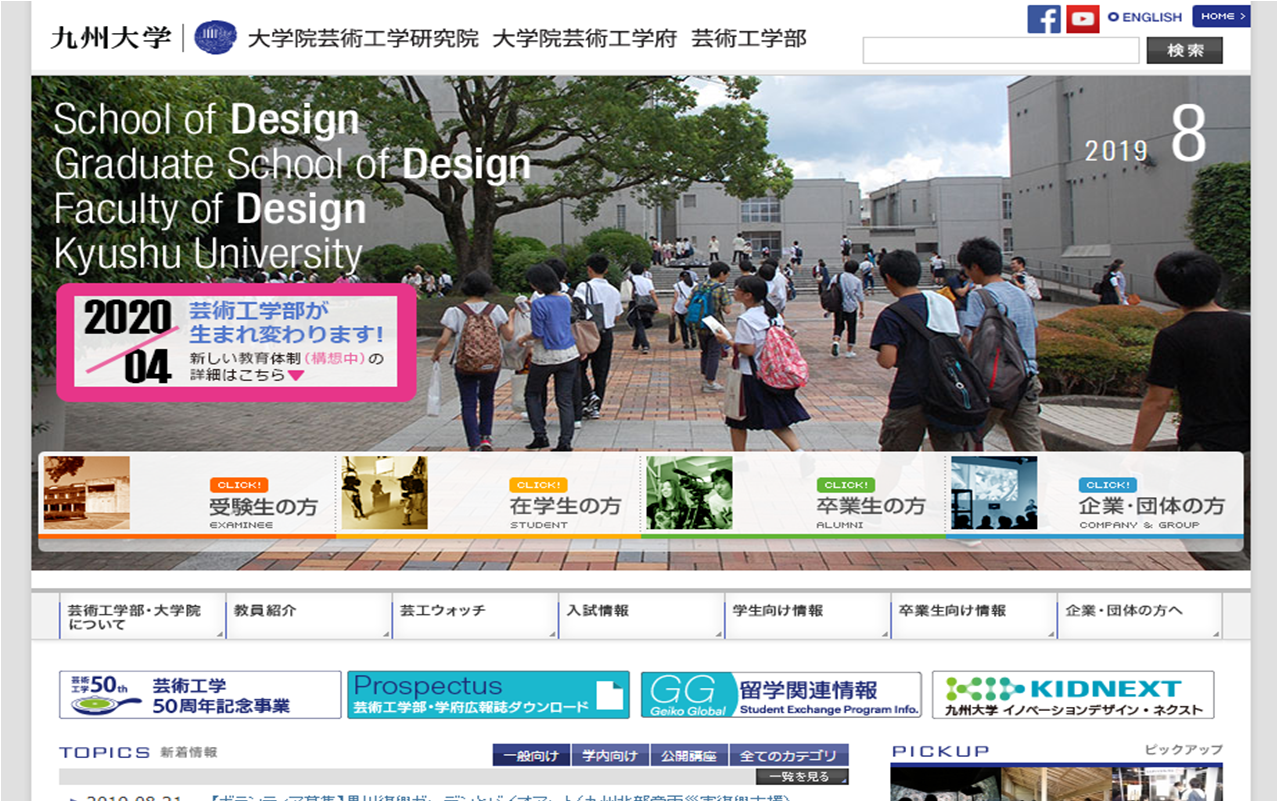Select 全てのカテゴリ topics tab

tap(789, 756)
